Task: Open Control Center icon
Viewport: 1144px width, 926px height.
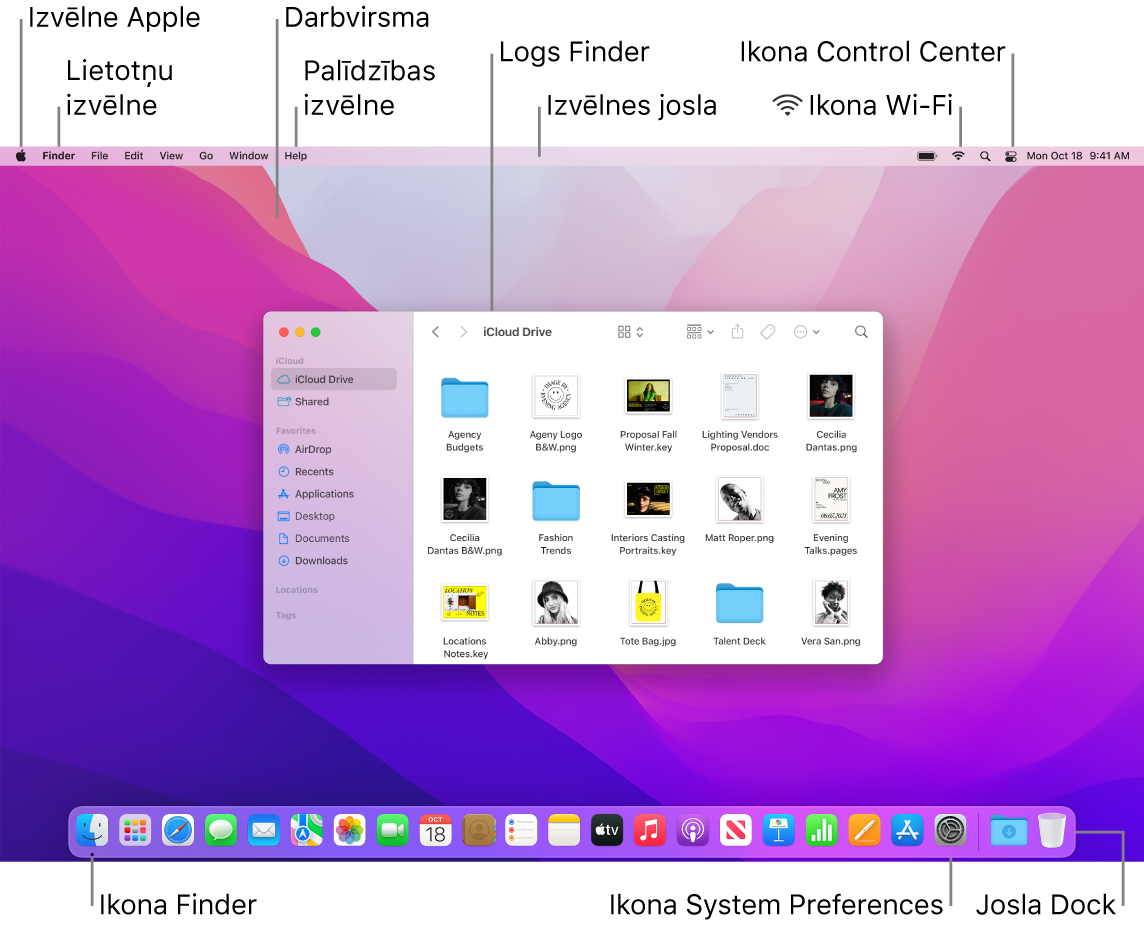Action: [1010, 155]
